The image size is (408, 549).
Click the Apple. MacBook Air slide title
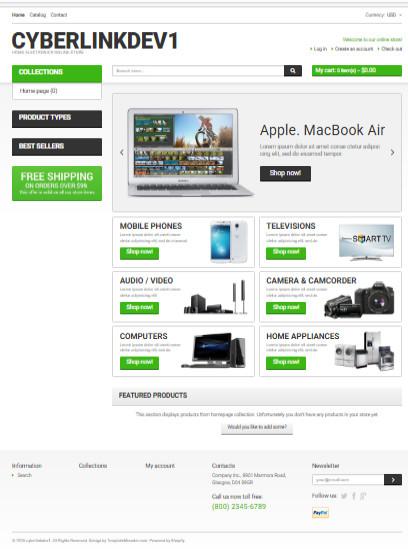click(322, 130)
